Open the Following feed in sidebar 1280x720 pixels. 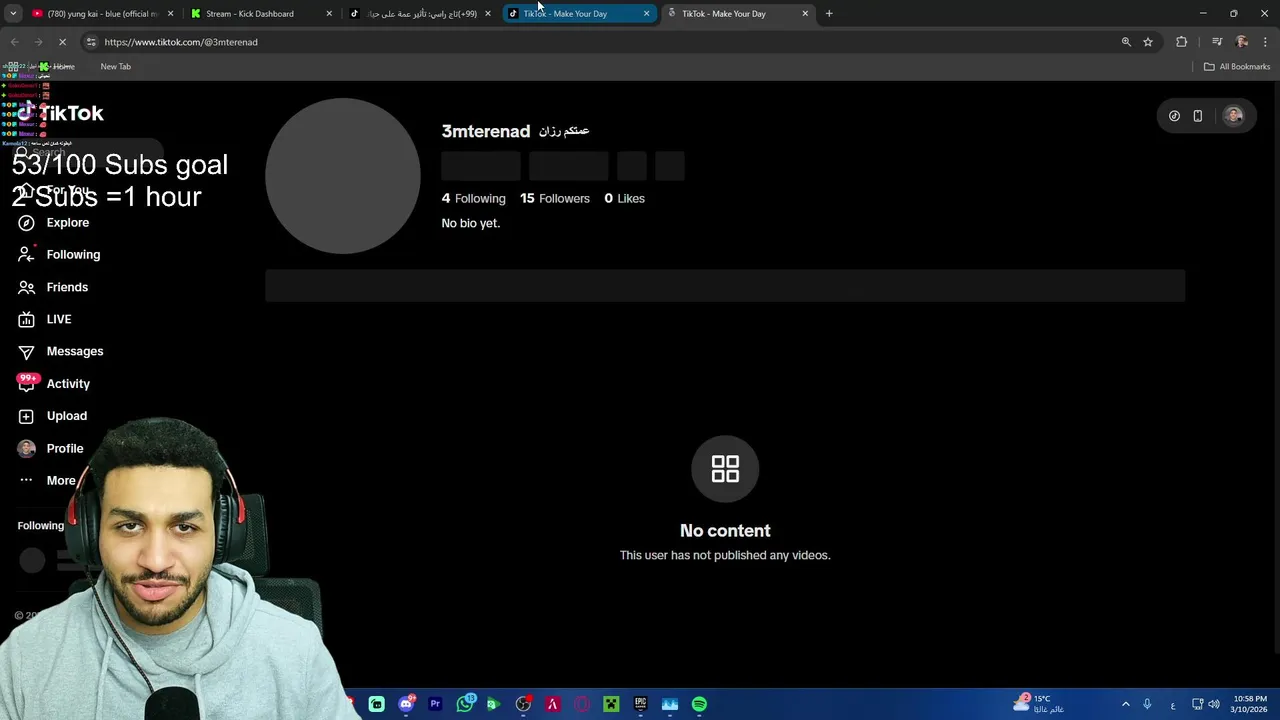pos(59,254)
